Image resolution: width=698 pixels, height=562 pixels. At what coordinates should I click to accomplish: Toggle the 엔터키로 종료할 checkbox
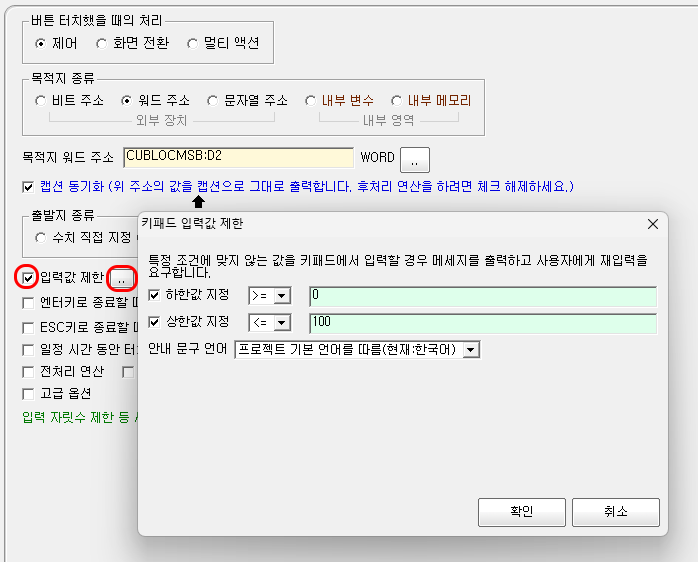point(28,303)
